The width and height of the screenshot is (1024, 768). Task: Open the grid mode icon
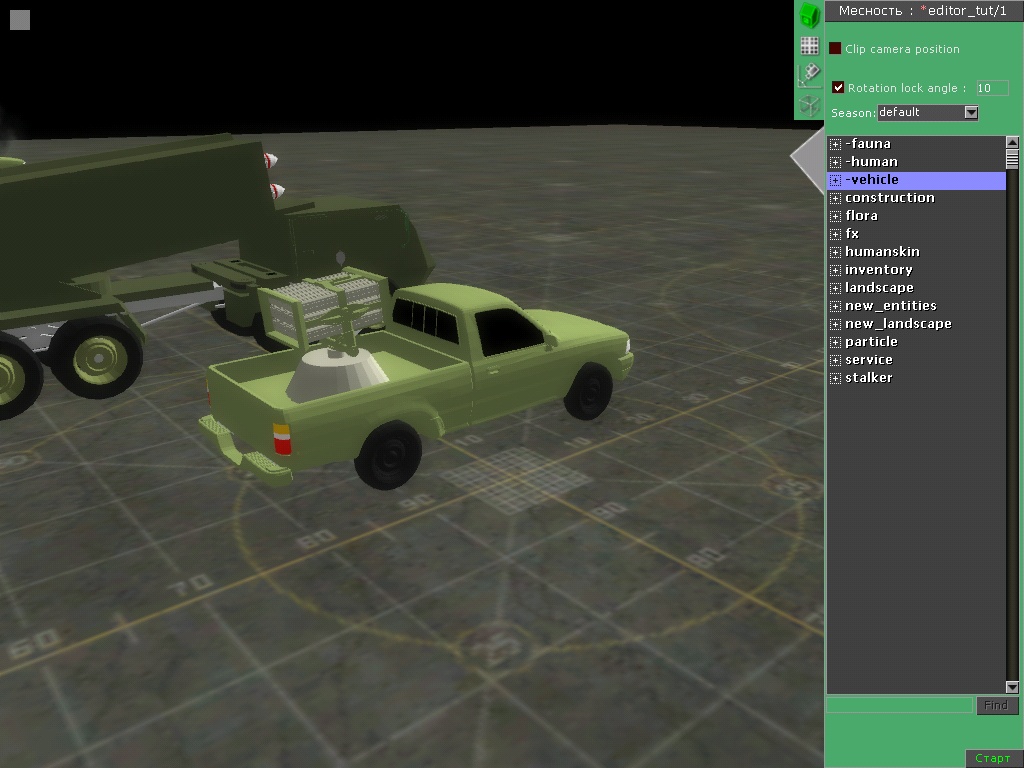click(809, 46)
